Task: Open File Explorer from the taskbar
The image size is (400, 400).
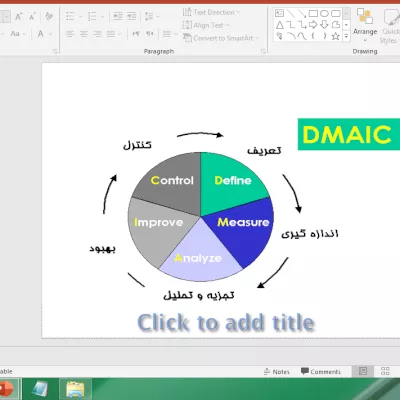Action: 75,389
